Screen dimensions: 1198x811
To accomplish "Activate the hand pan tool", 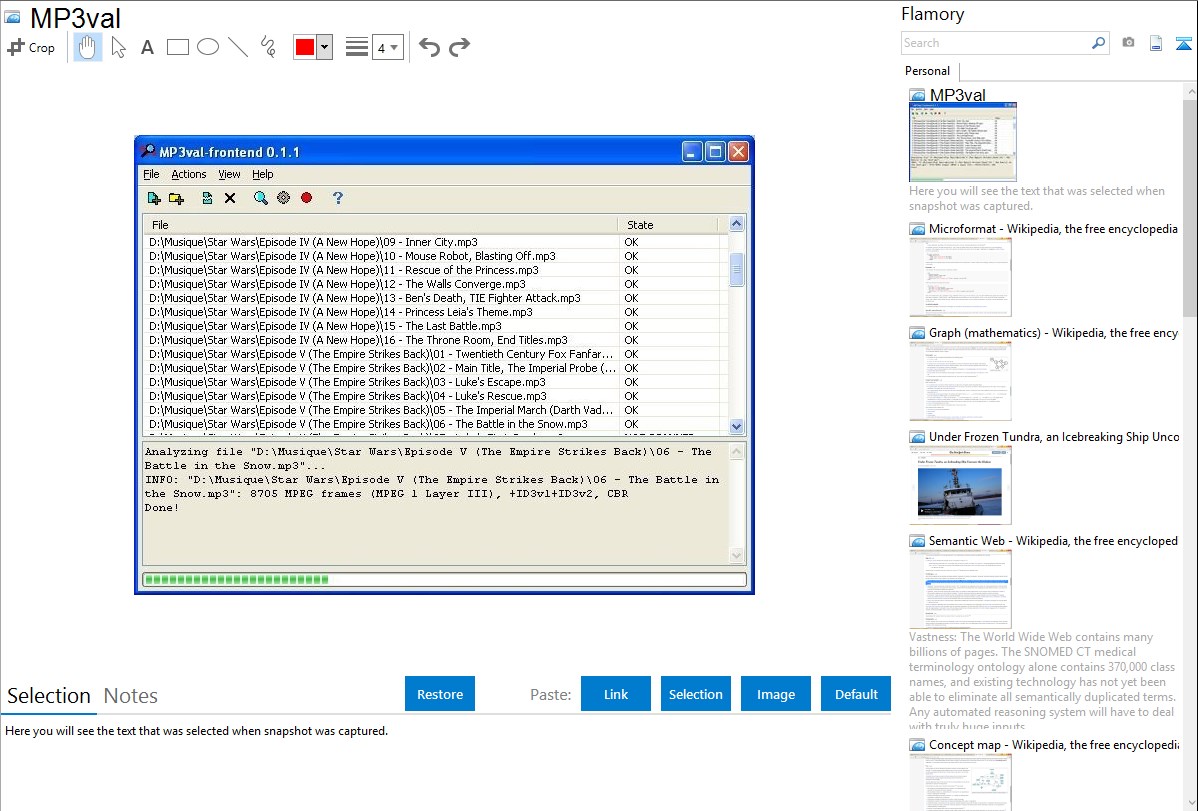I will (x=87, y=47).
